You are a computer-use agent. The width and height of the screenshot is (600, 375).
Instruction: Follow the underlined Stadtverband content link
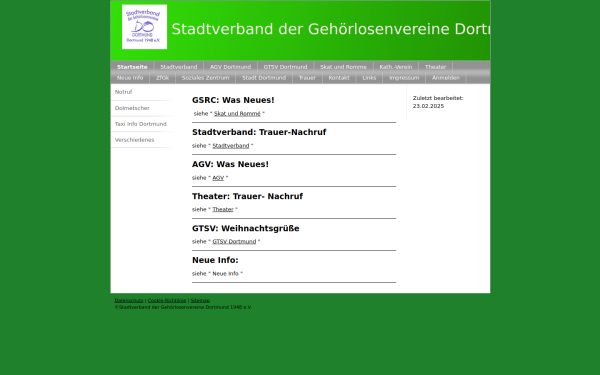click(x=231, y=146)
